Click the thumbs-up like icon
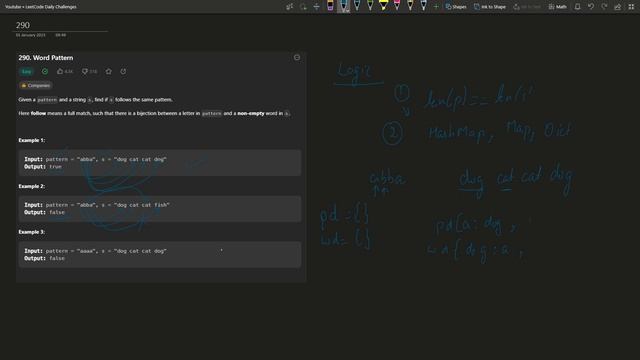 (60, 71)
